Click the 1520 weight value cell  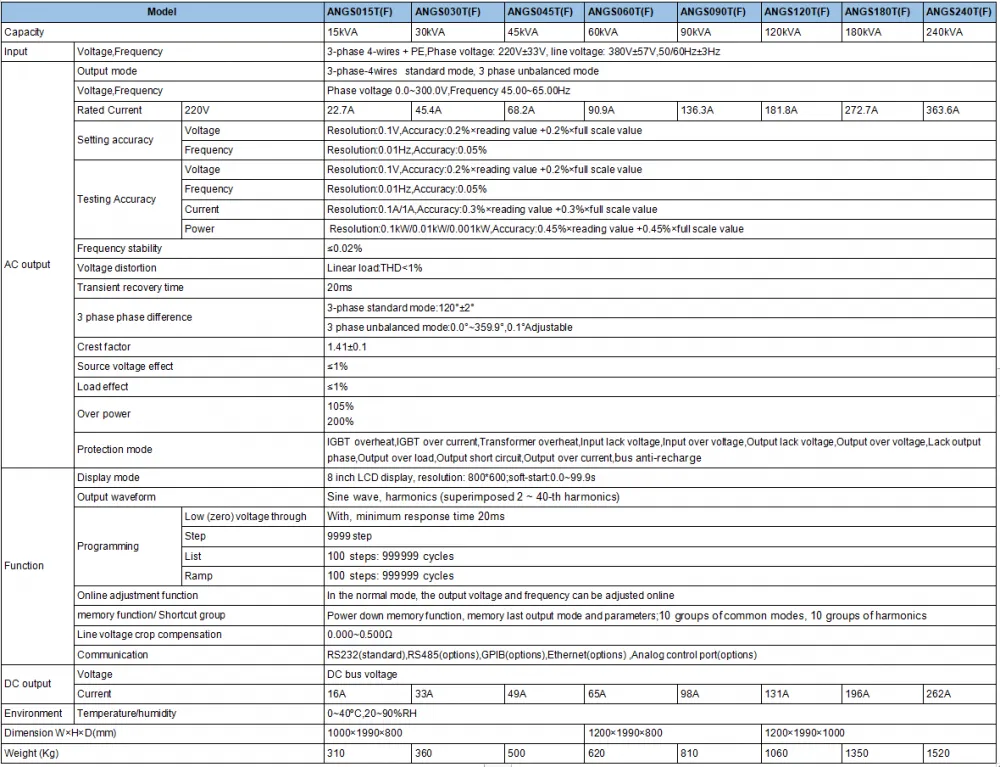(959, 753)
